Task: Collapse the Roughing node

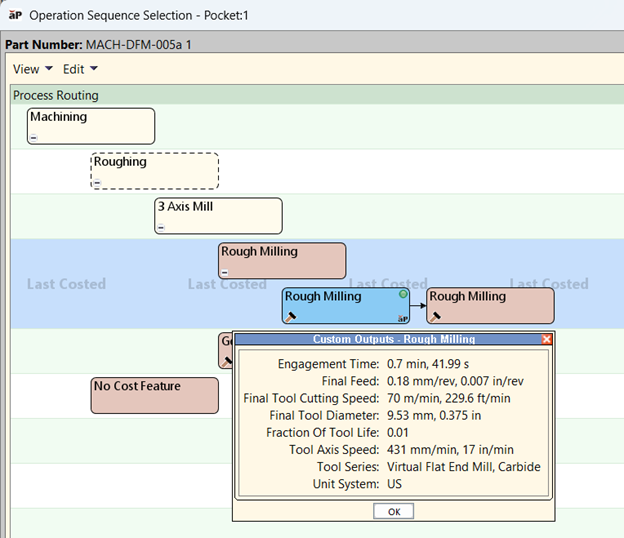Action: 98,183
